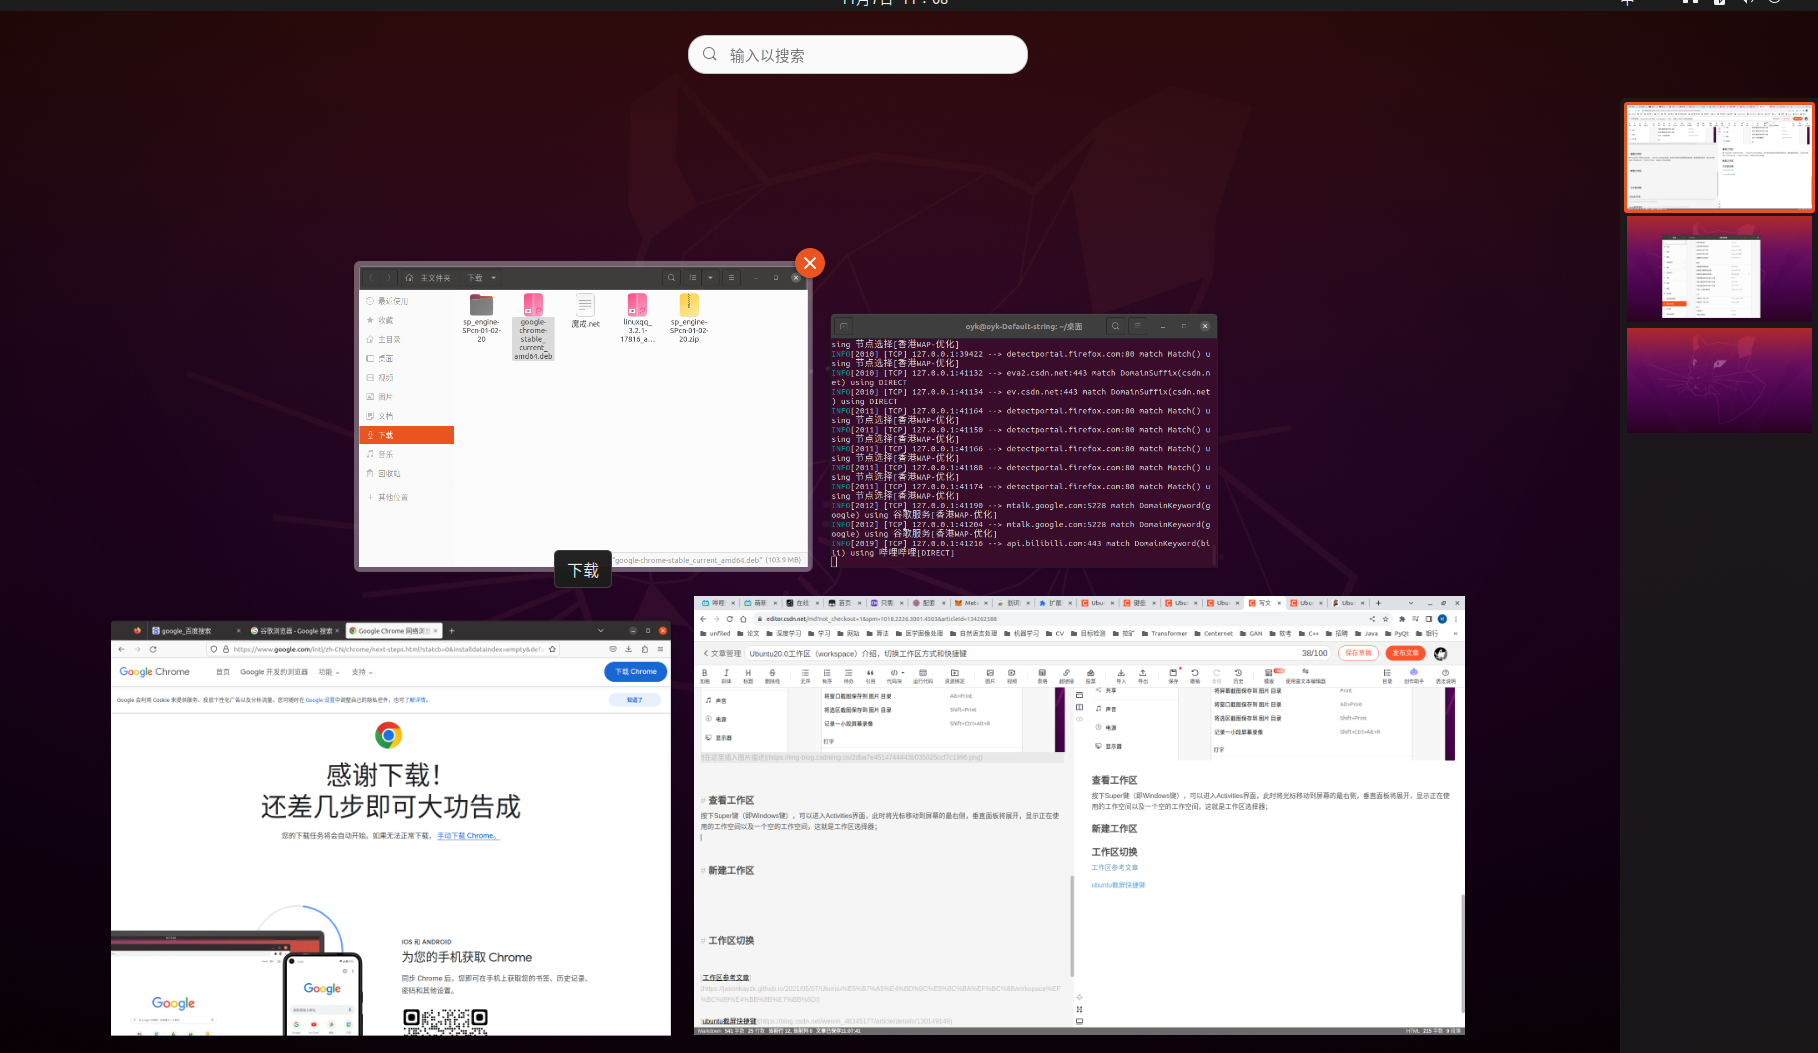The width and height of the screenshot is (1818, 1053).
Task: Expand 功能 dropdown on Chrome page
Action: [329, 672]
